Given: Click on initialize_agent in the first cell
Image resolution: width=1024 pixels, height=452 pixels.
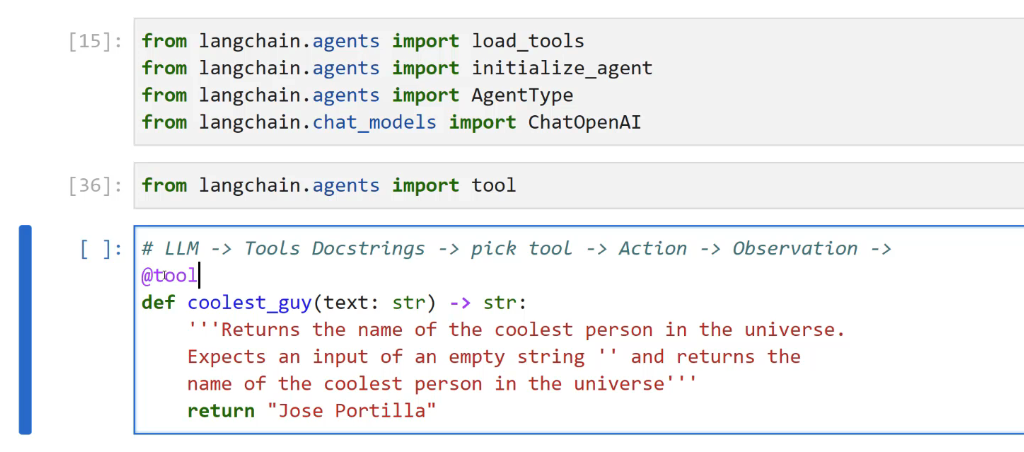Looking at the screenshot, I should click(x=561, y=68).
